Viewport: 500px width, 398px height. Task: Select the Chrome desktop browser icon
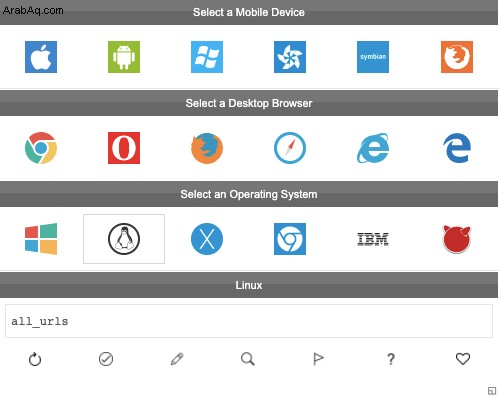click(x=41, y=148)
